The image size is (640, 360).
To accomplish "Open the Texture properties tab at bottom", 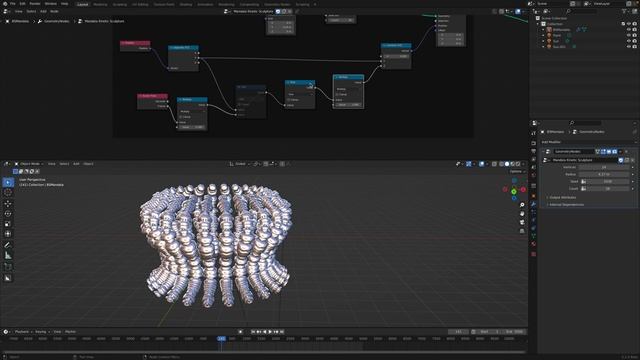I will [533, 254].
